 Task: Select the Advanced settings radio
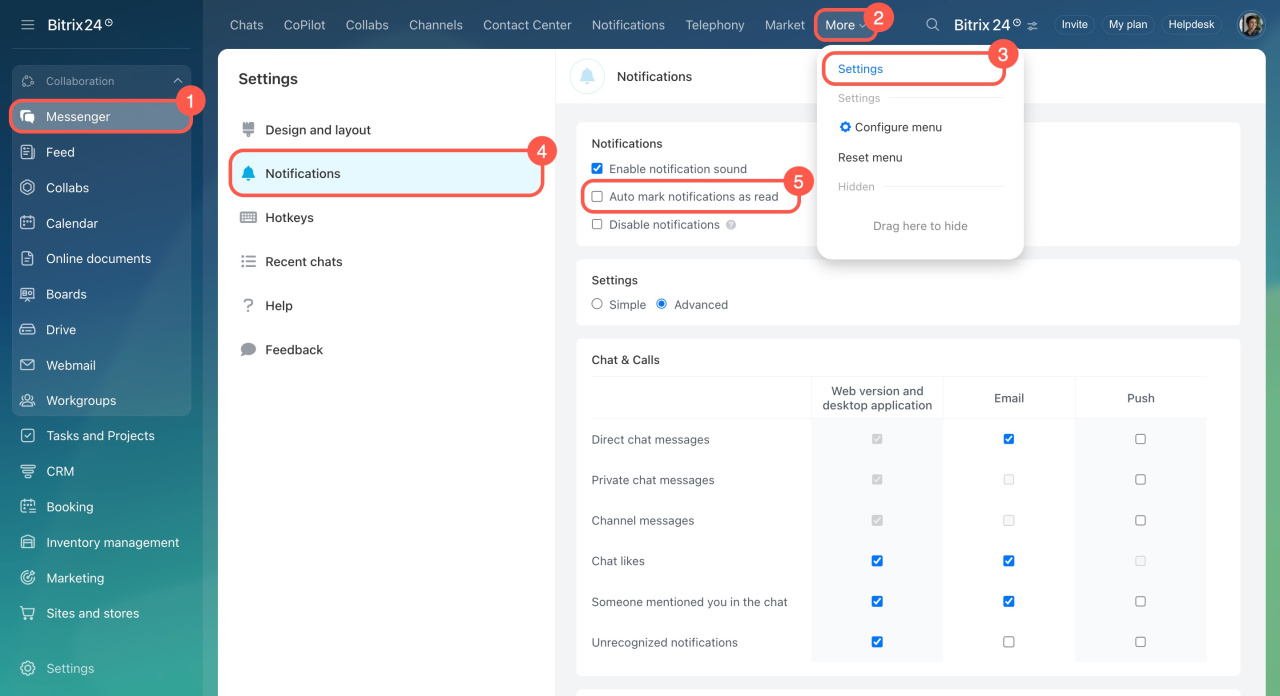(662, 305)
